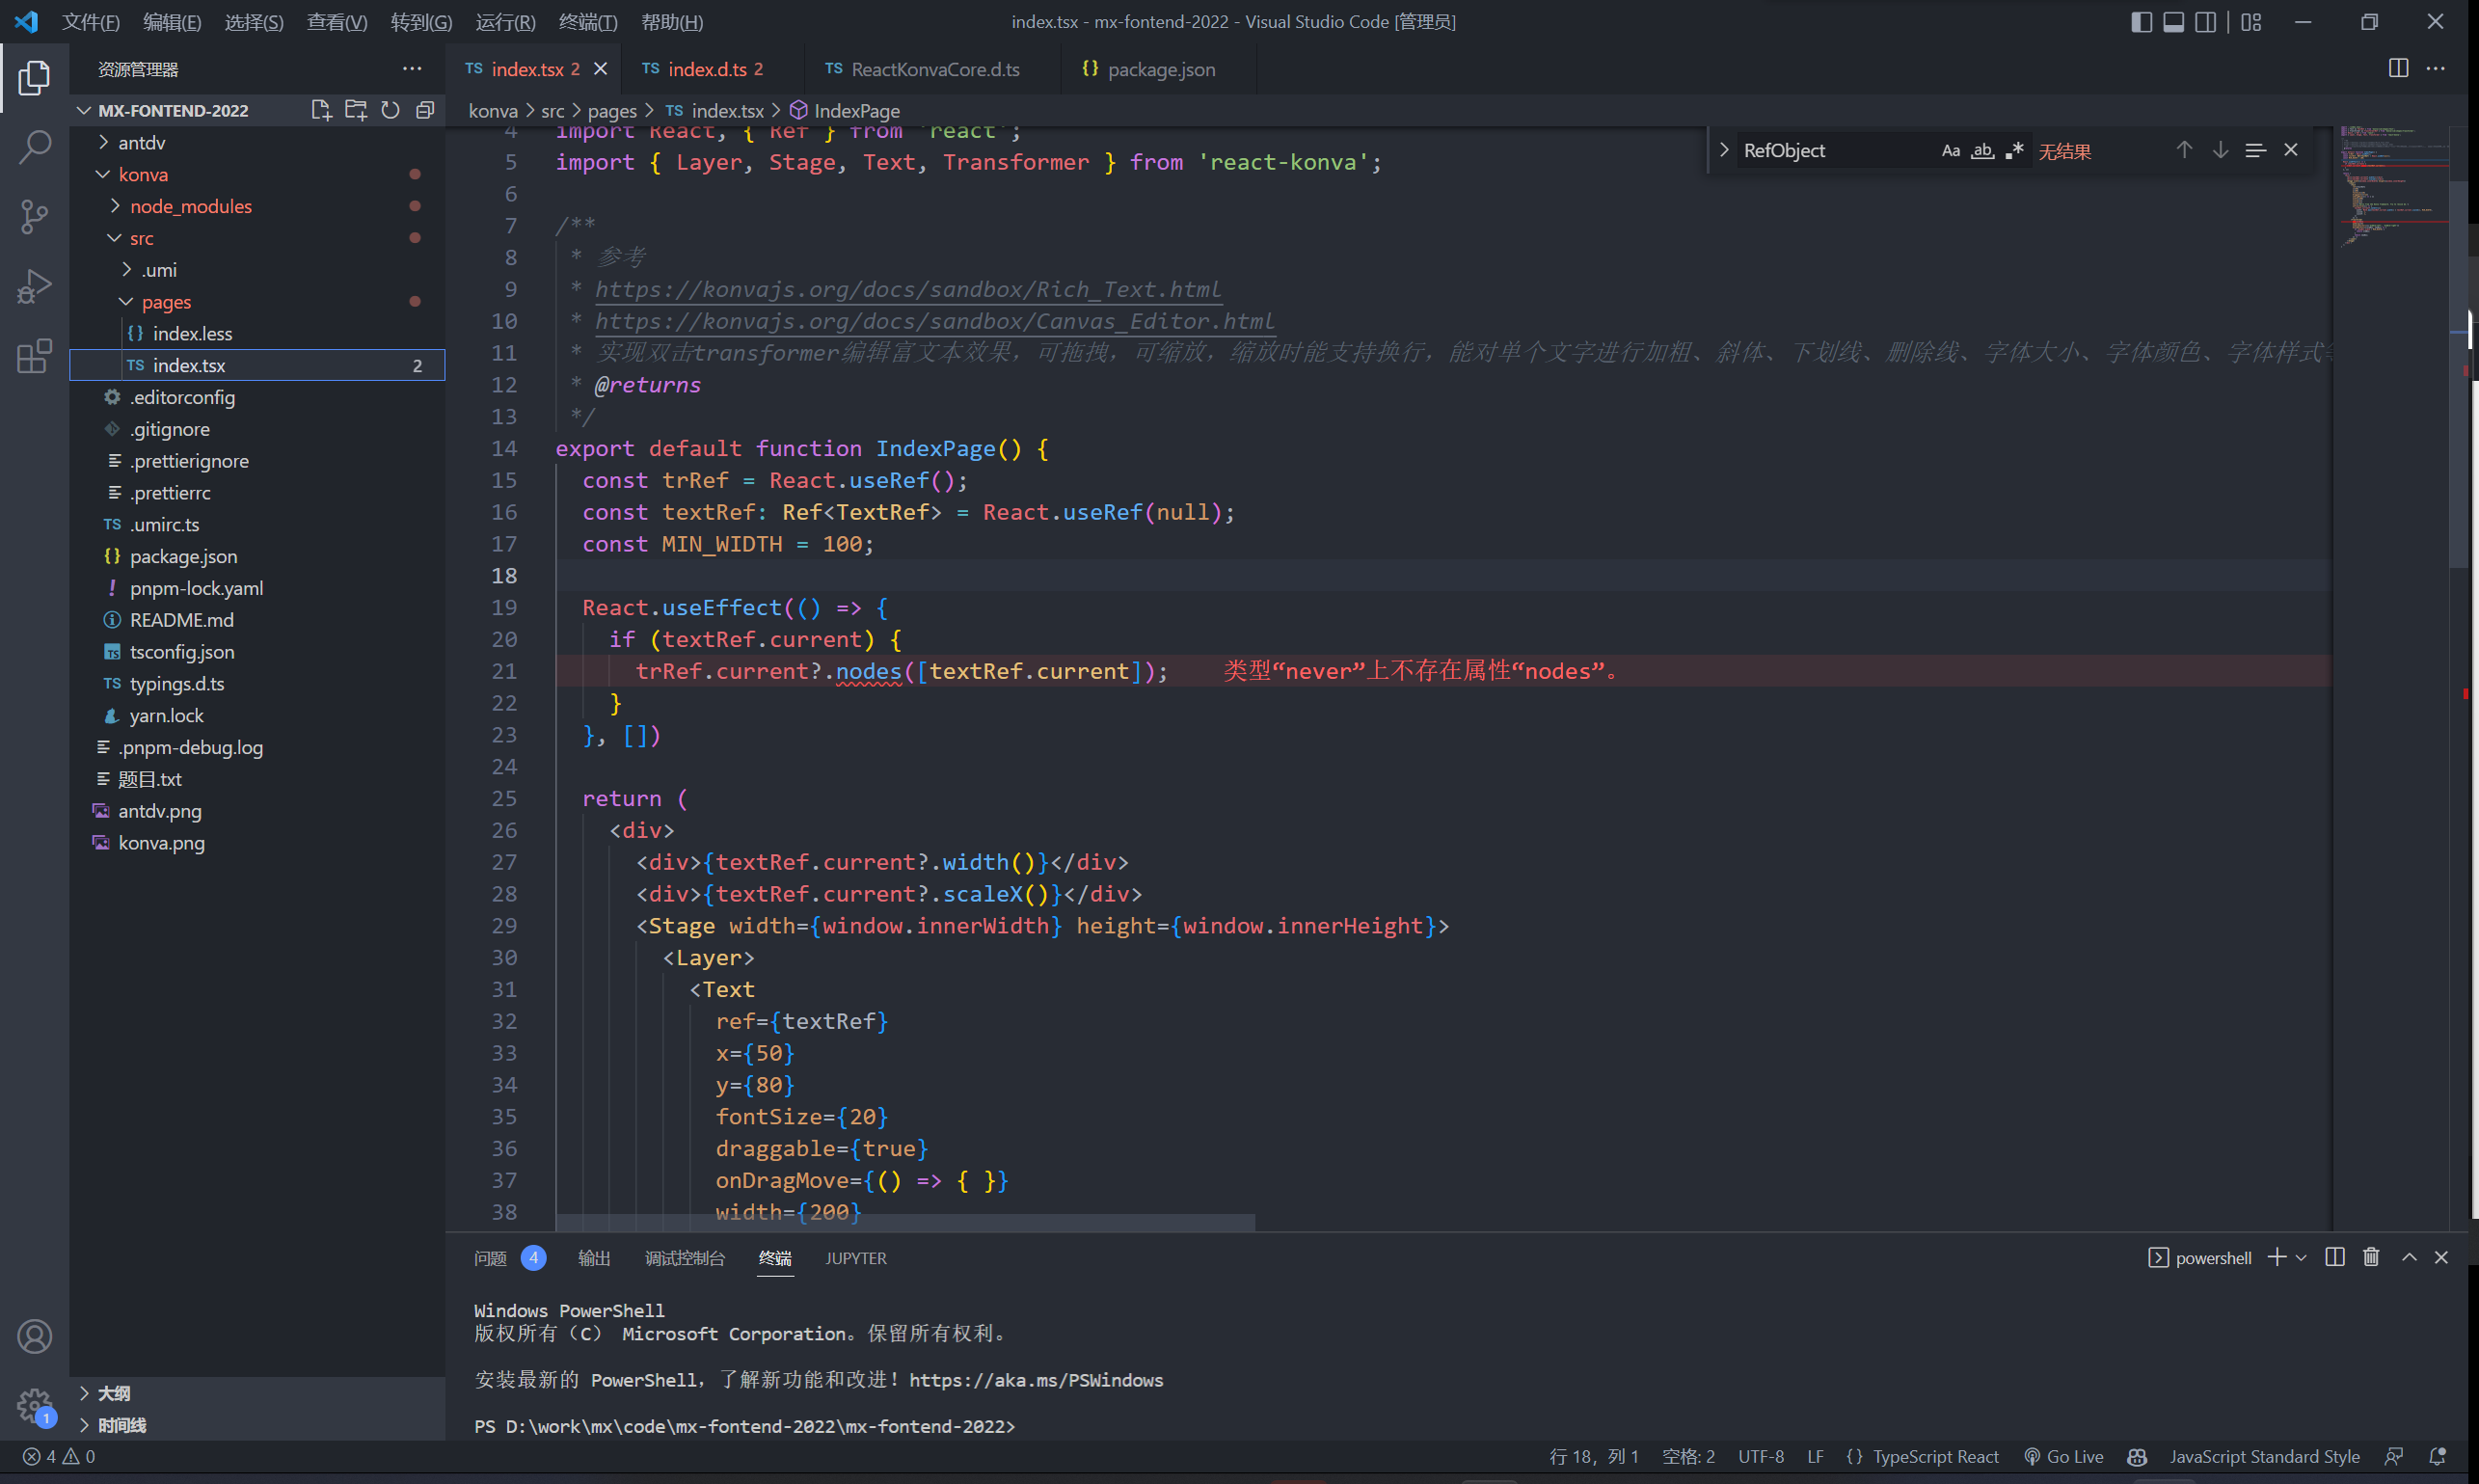Create a new folder in explorer
The width and height of the screenshot is (2479, 1484).
click(x=356, y=110)
